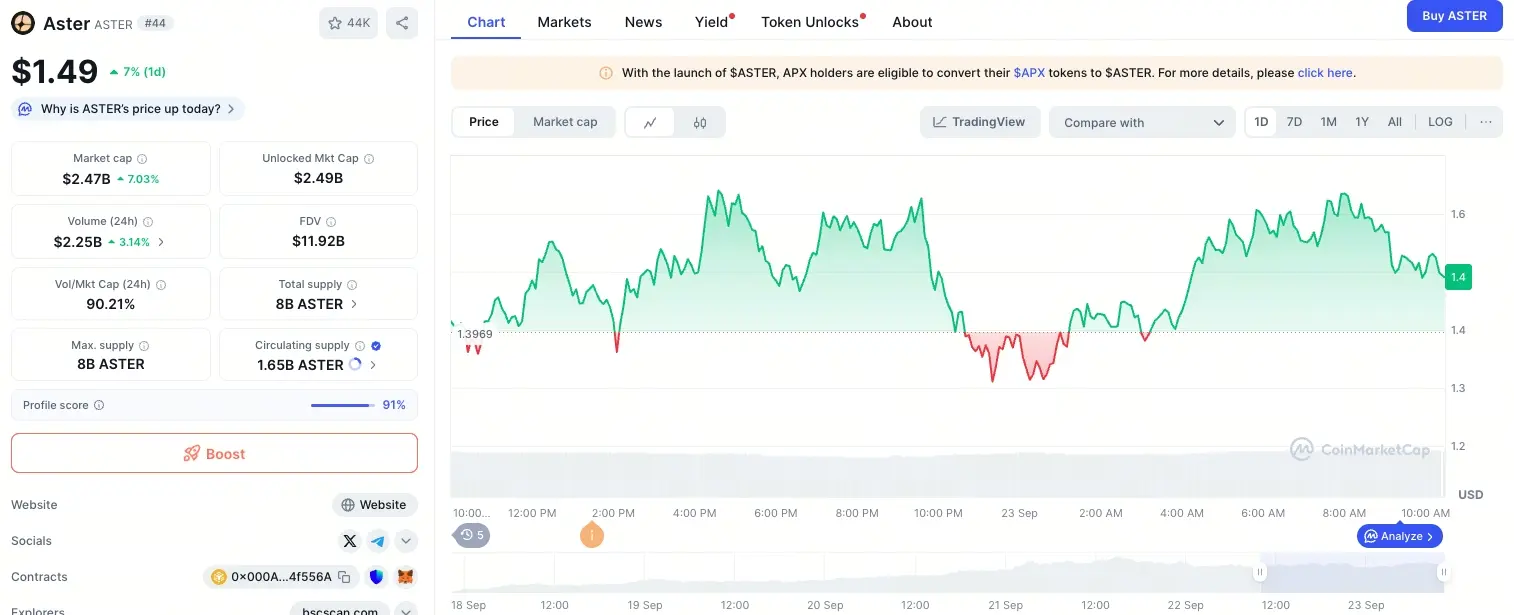The width and height of the screenshot is (1514, 615).
Task: Click the 0x000A...4f556A contract address
Action: point(281,577)
